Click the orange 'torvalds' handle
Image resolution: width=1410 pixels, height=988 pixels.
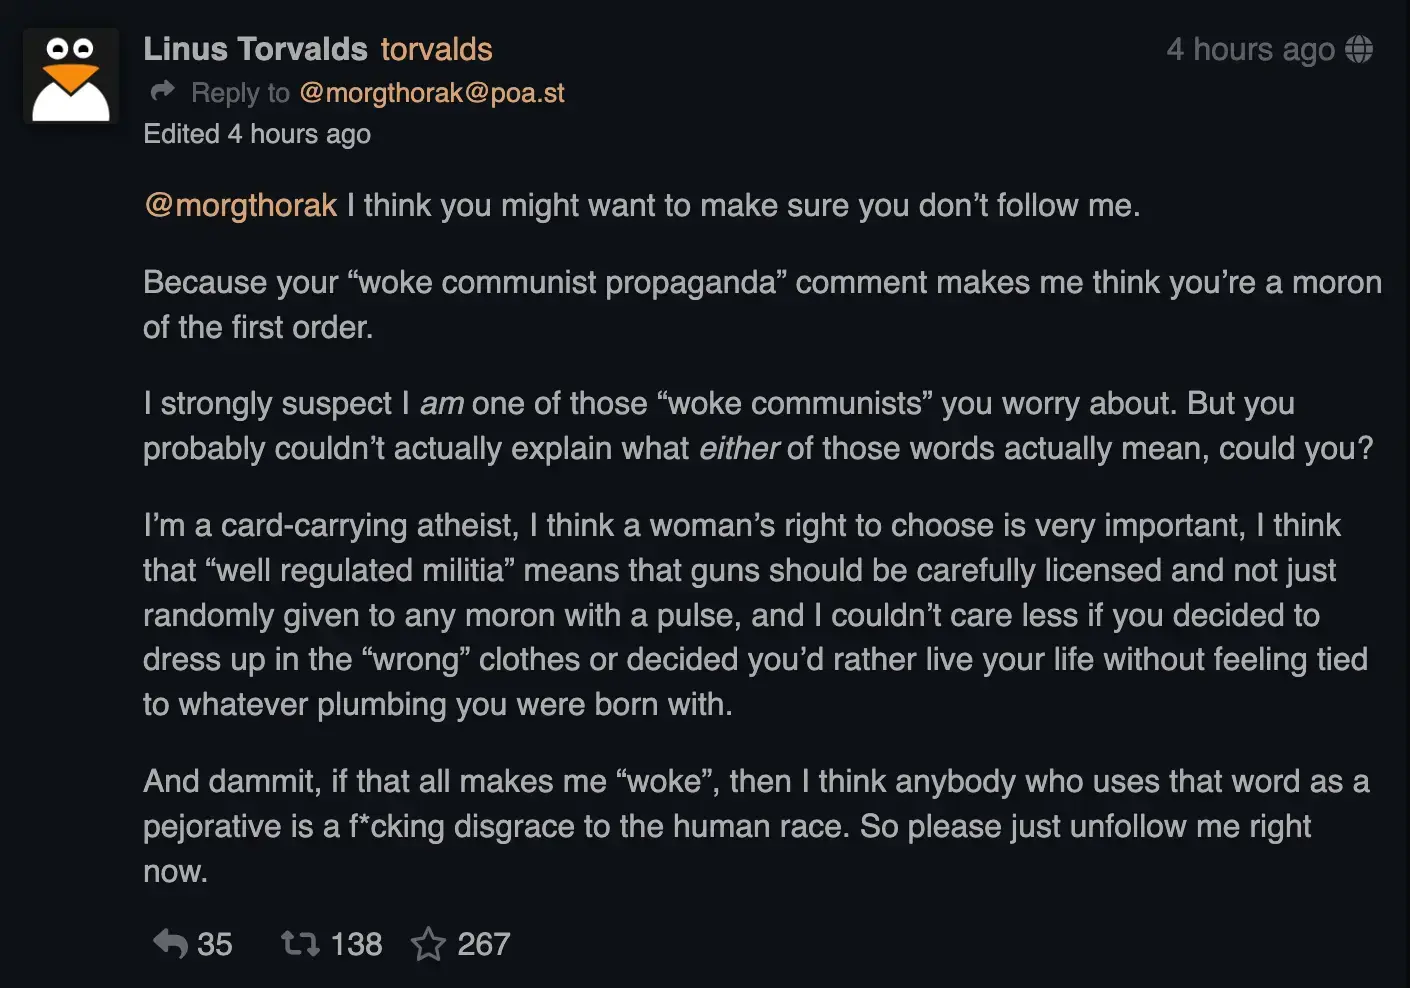(436, 49)
